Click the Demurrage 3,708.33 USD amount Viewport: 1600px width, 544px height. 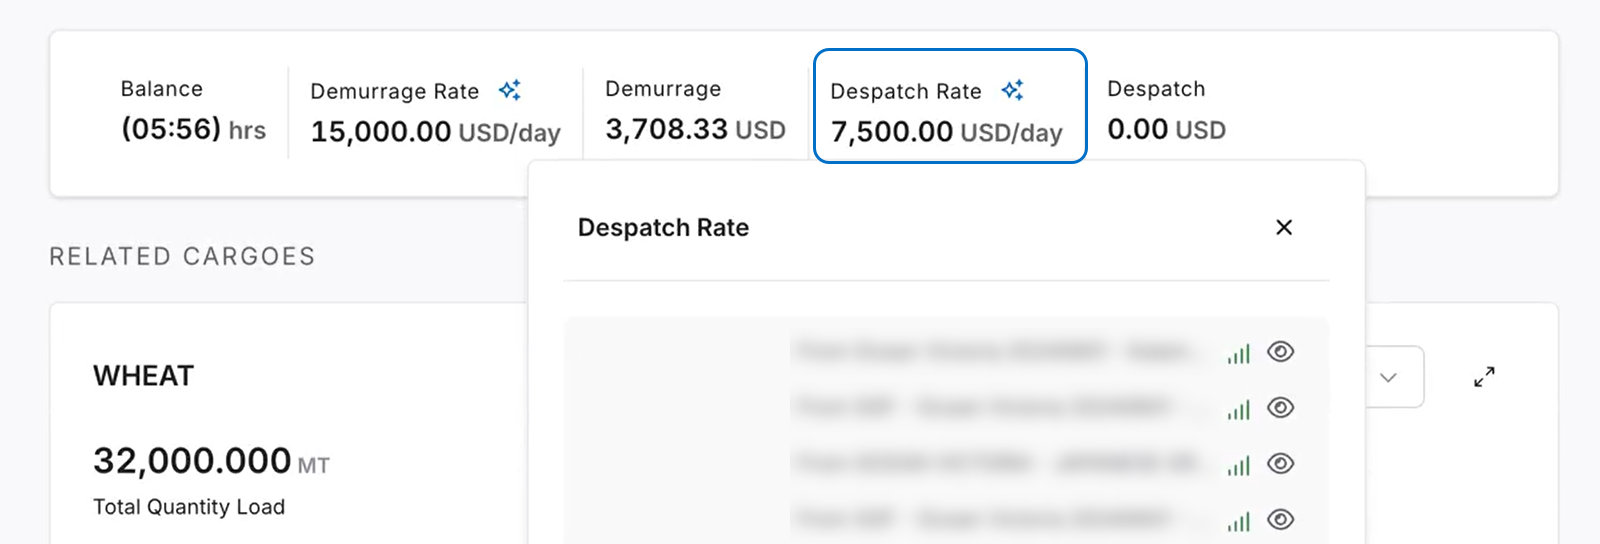click(x=695, y=129)
